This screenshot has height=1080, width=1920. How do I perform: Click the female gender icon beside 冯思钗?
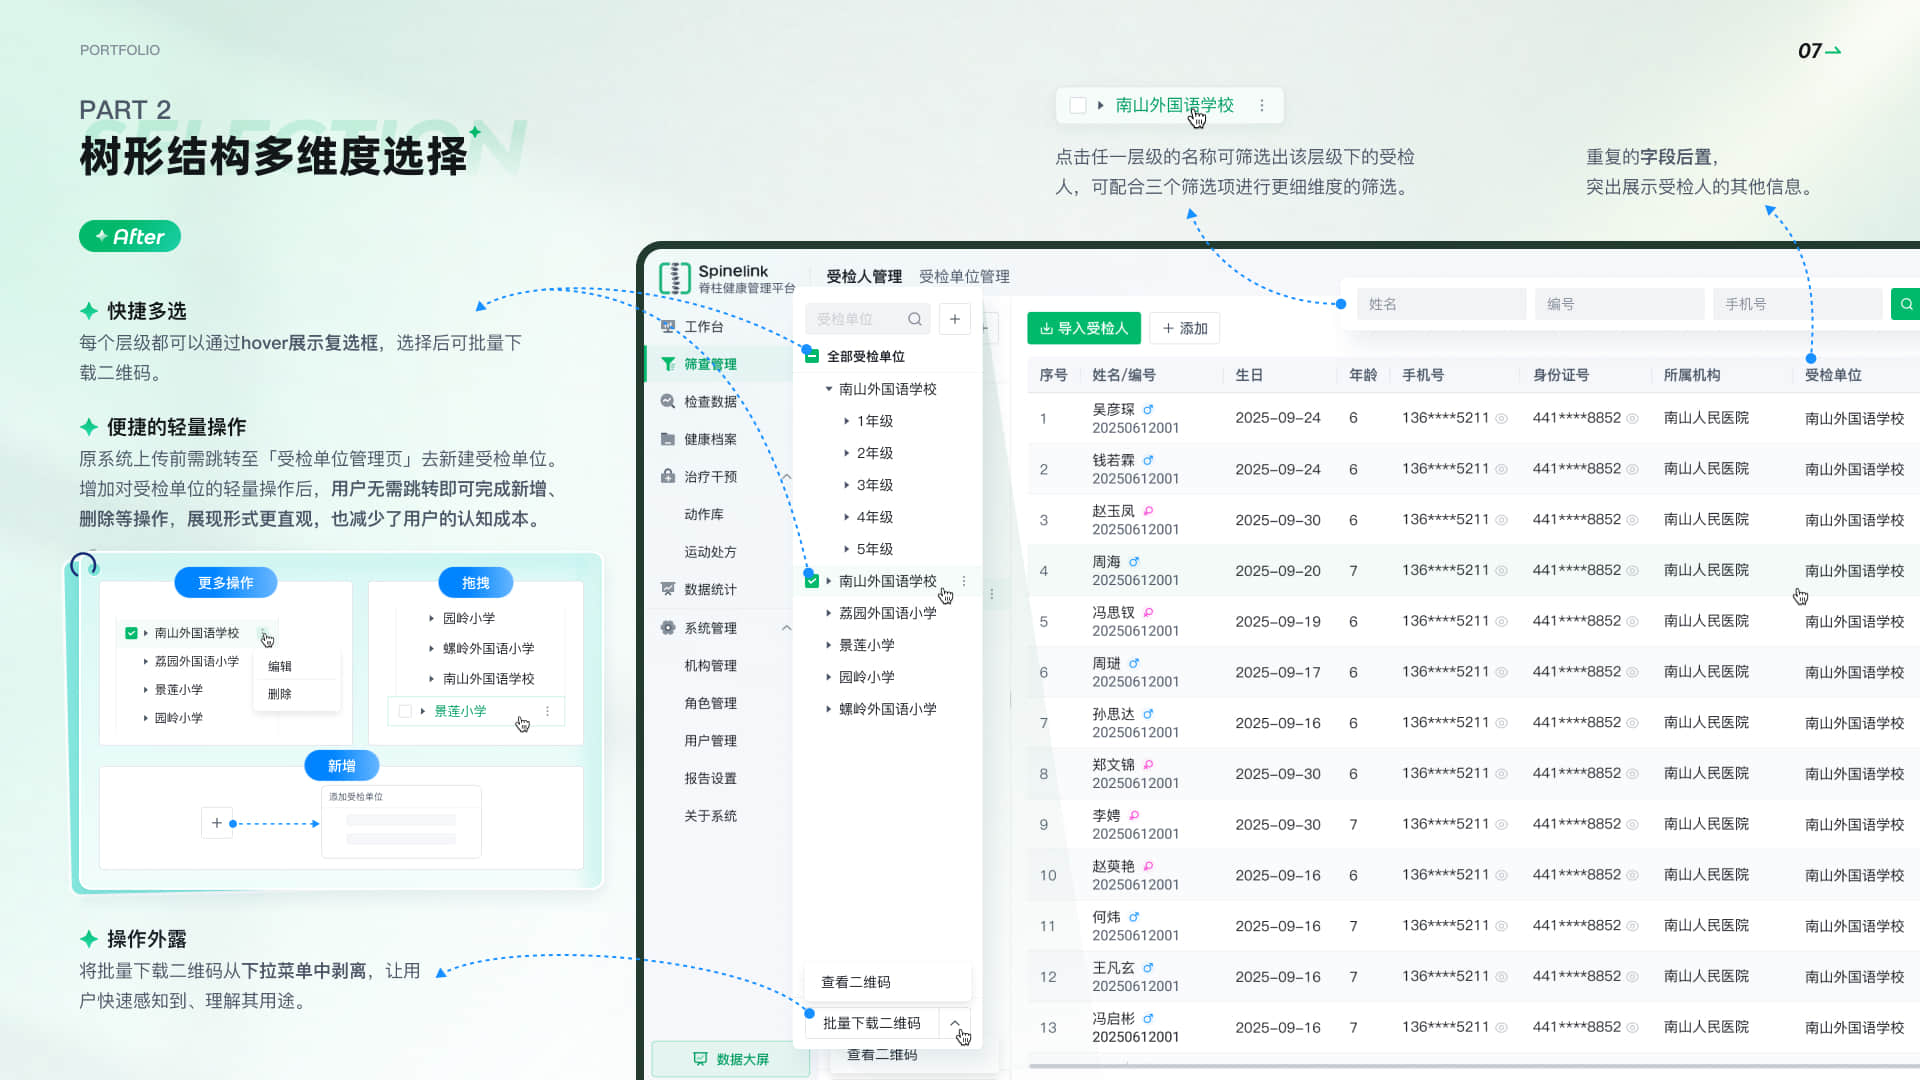pyautogui.click(x=1148, y=612)
